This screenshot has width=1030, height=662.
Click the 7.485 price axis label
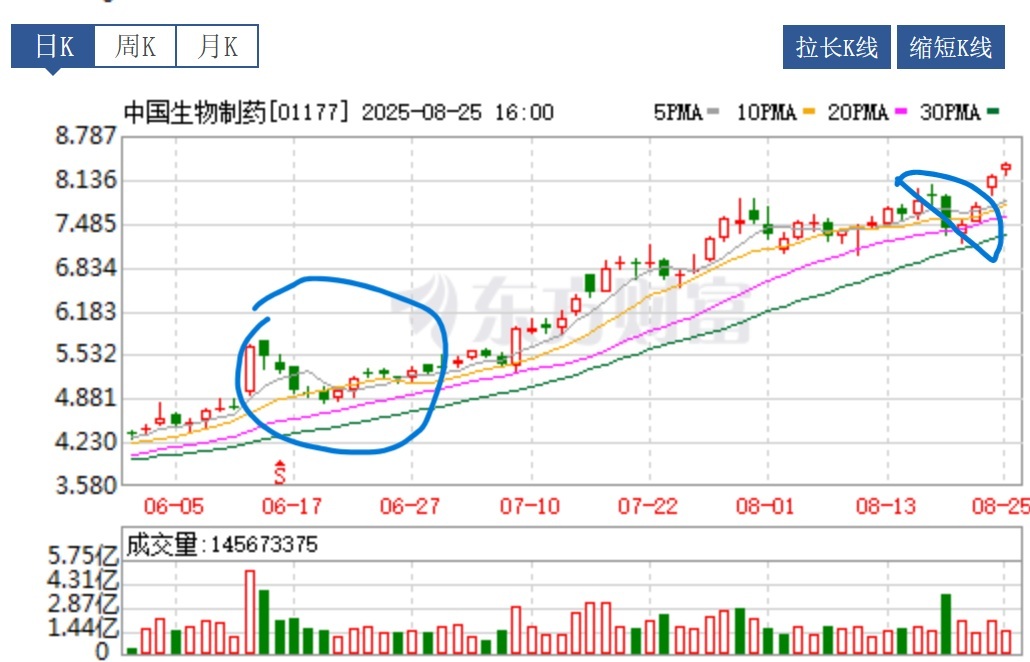coord(86,224)
